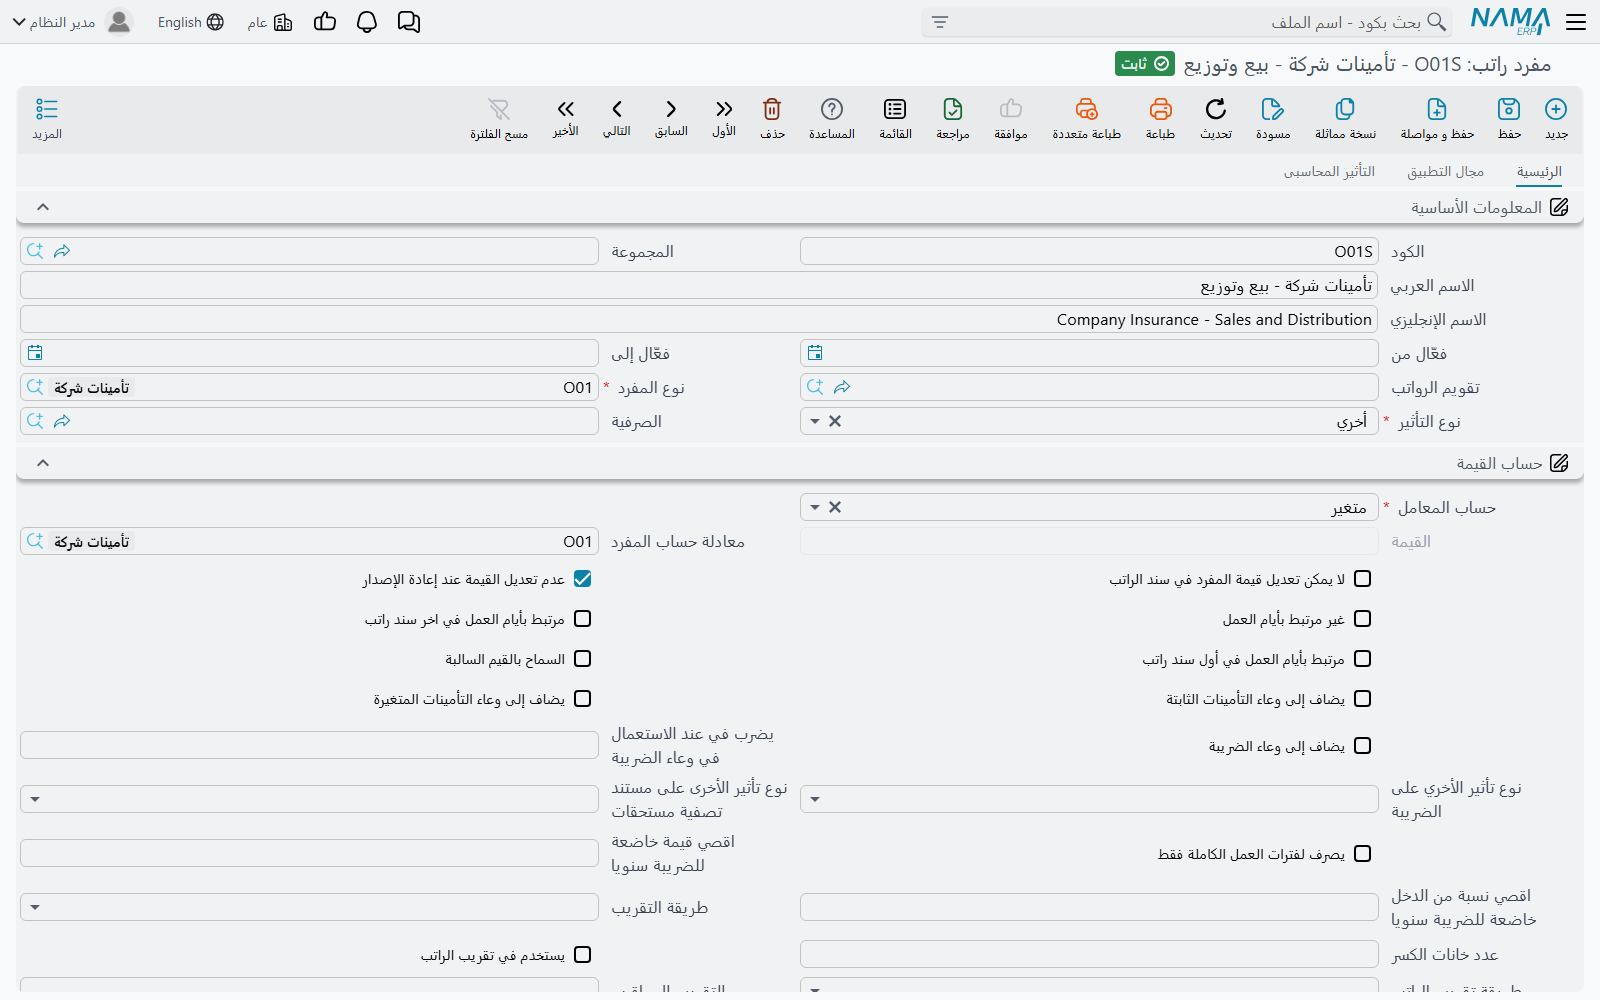Click the search file name box
The width and height of the screenshot is (1600, 1000).
click(x=1187, y=22)
